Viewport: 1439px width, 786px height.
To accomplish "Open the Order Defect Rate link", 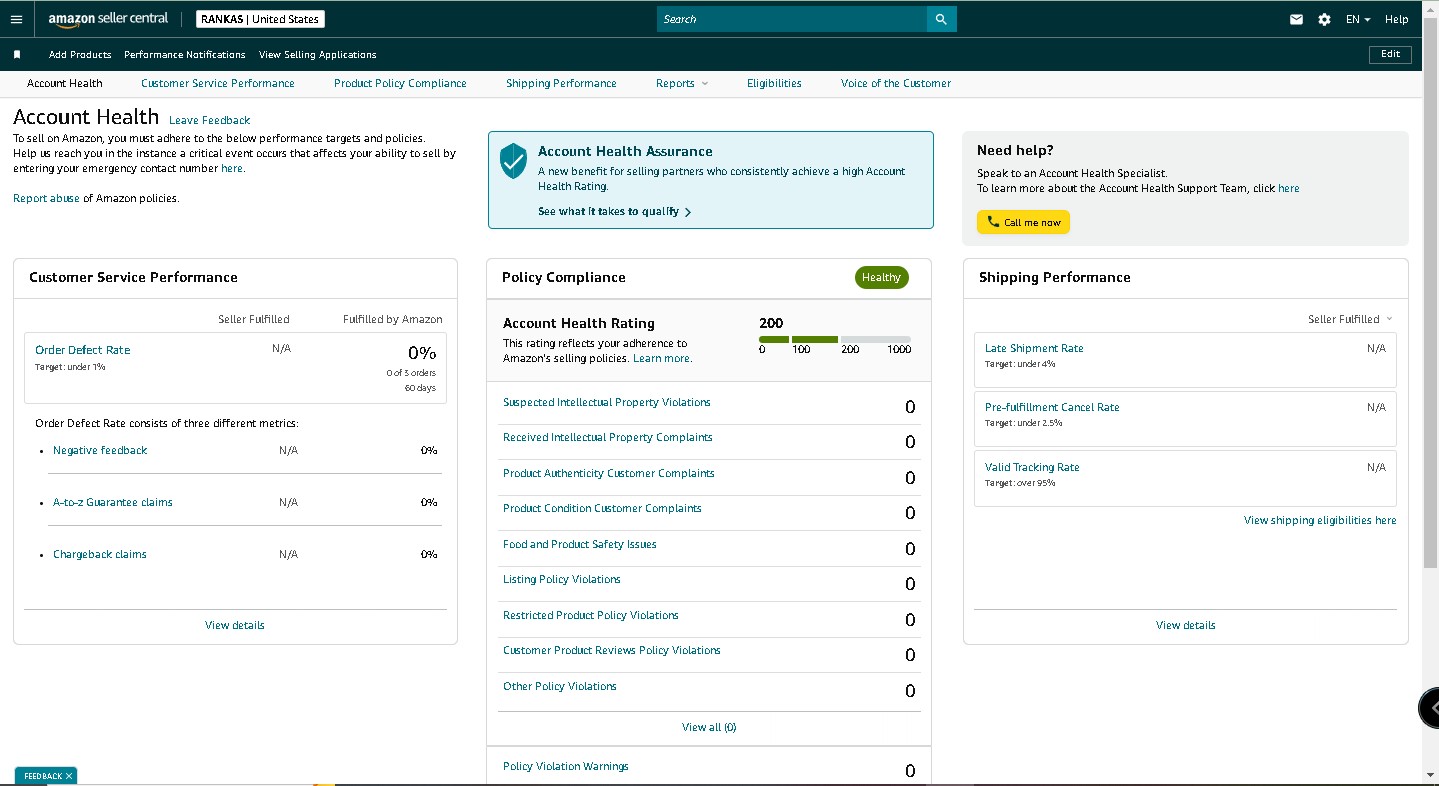I will point(83,350).
